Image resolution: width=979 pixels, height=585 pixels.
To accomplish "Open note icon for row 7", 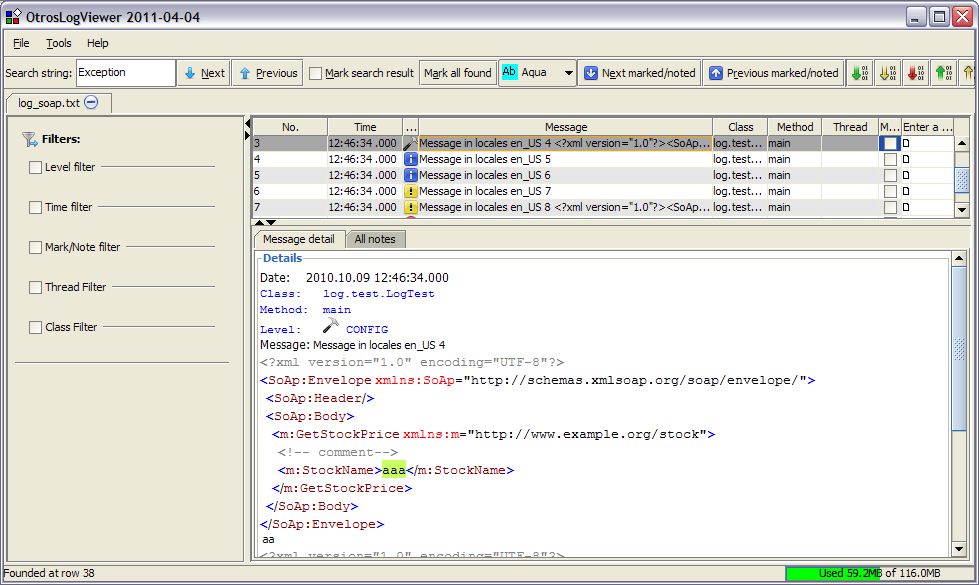I will tap(906, 207).
